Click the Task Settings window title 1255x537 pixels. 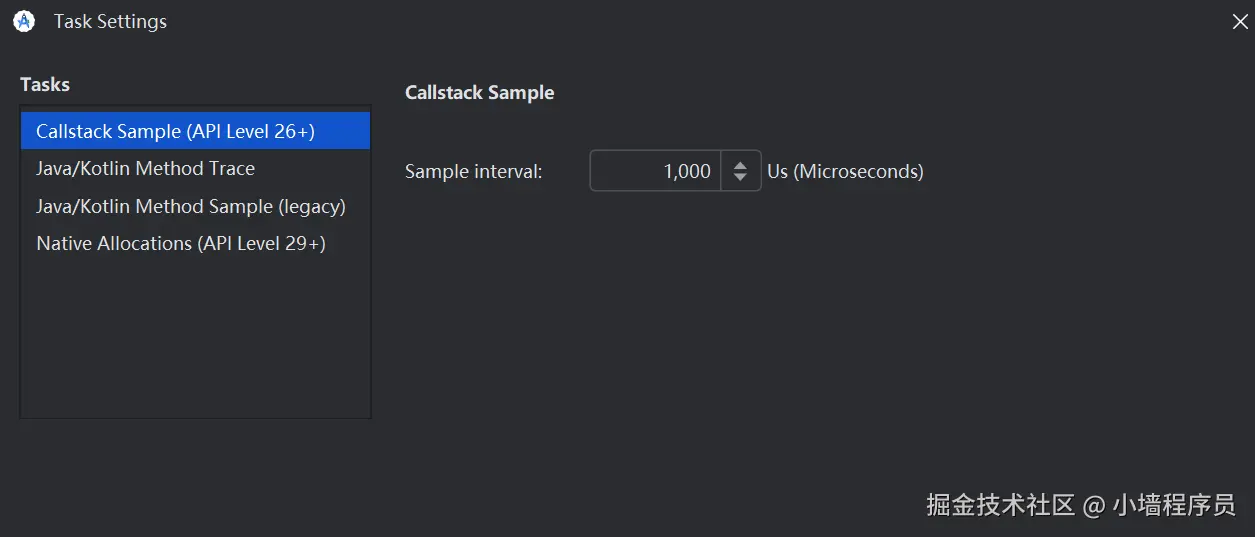coord(110,21)
